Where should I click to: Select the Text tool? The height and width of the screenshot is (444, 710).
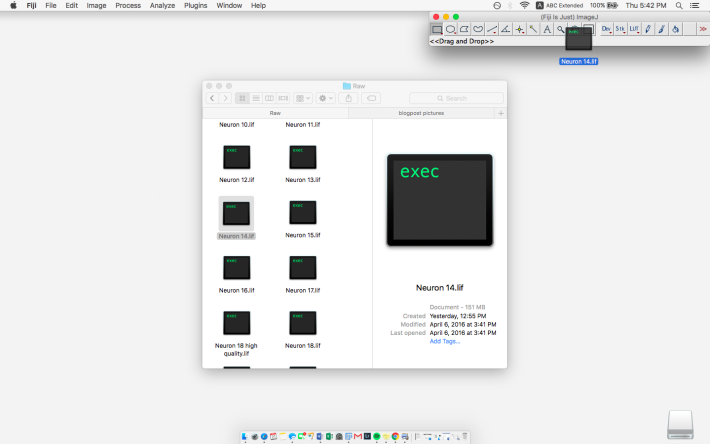pos(547,29)
